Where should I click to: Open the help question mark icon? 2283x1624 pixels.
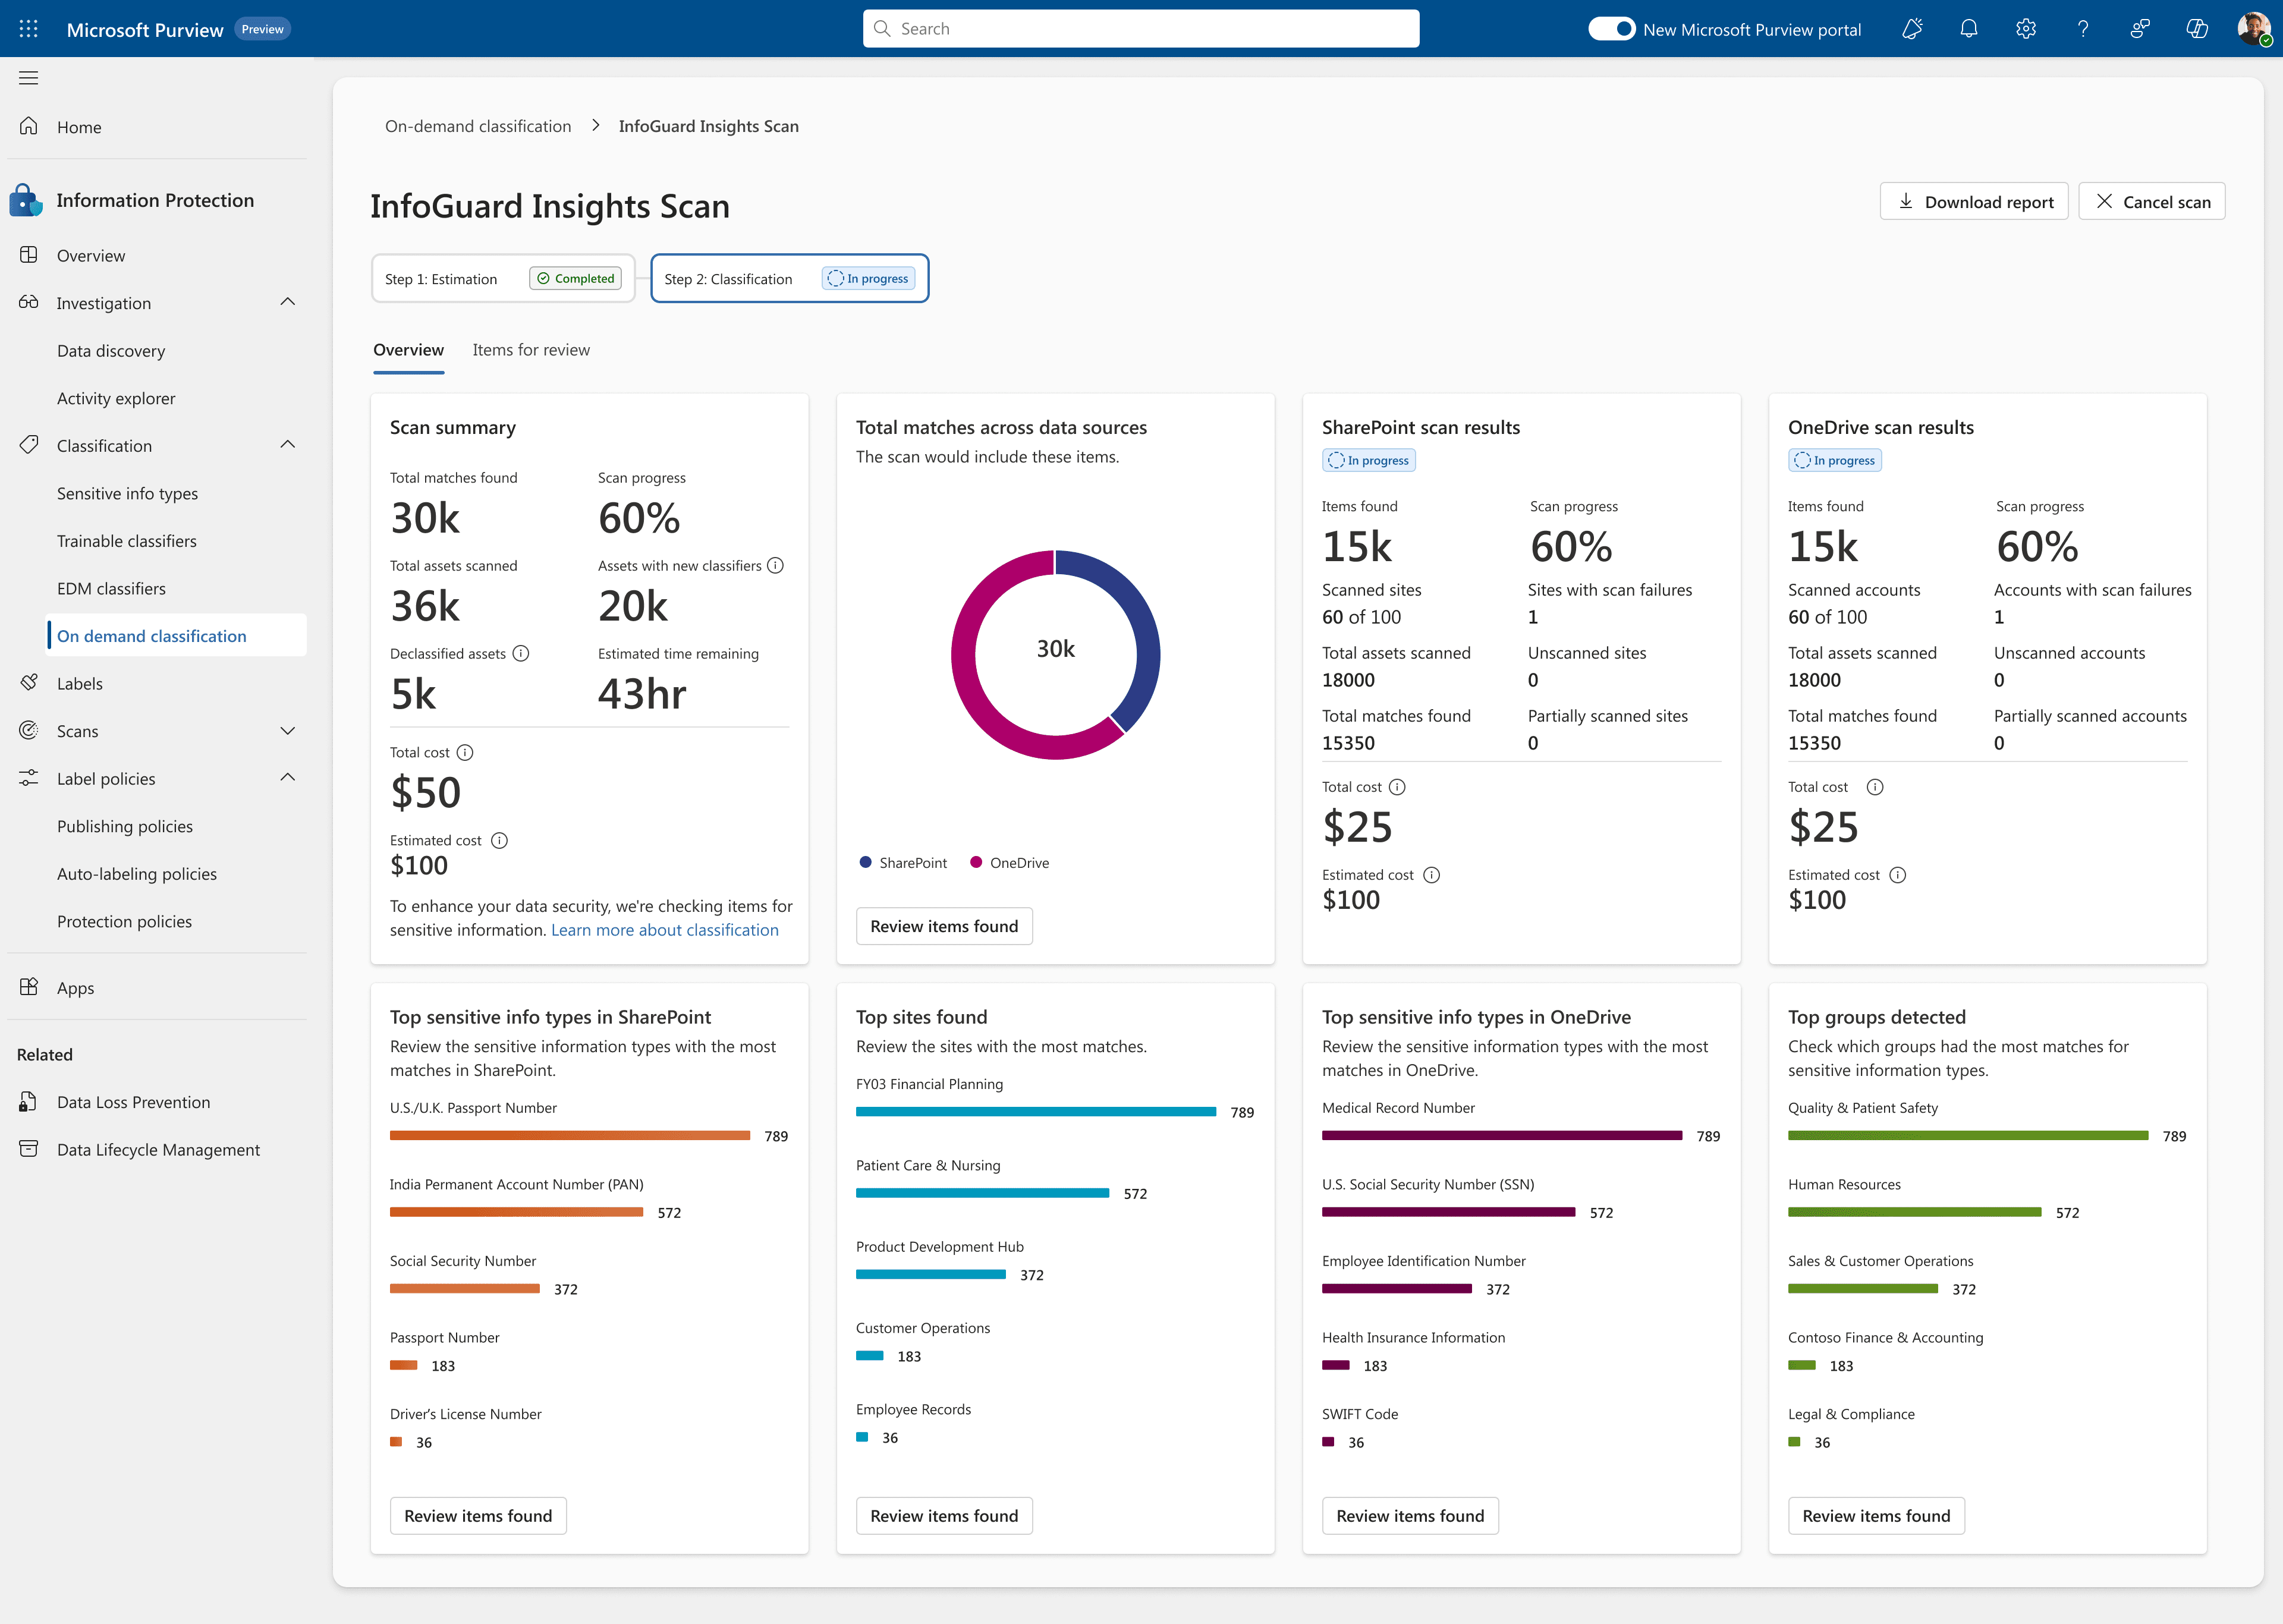[2083, 29]
